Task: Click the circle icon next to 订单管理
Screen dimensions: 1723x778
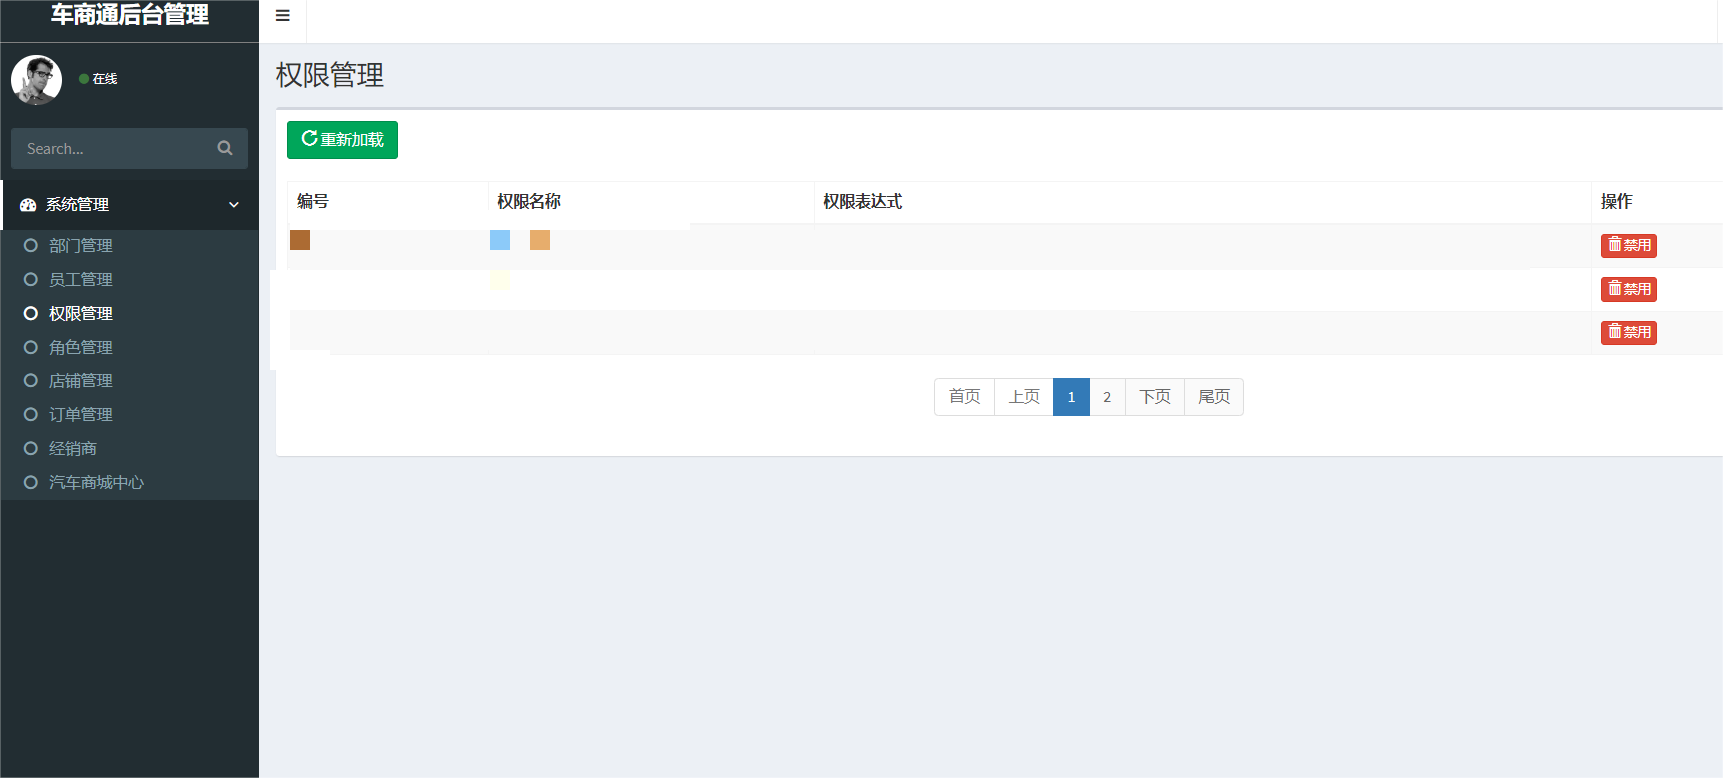Action: coord(31,414)
